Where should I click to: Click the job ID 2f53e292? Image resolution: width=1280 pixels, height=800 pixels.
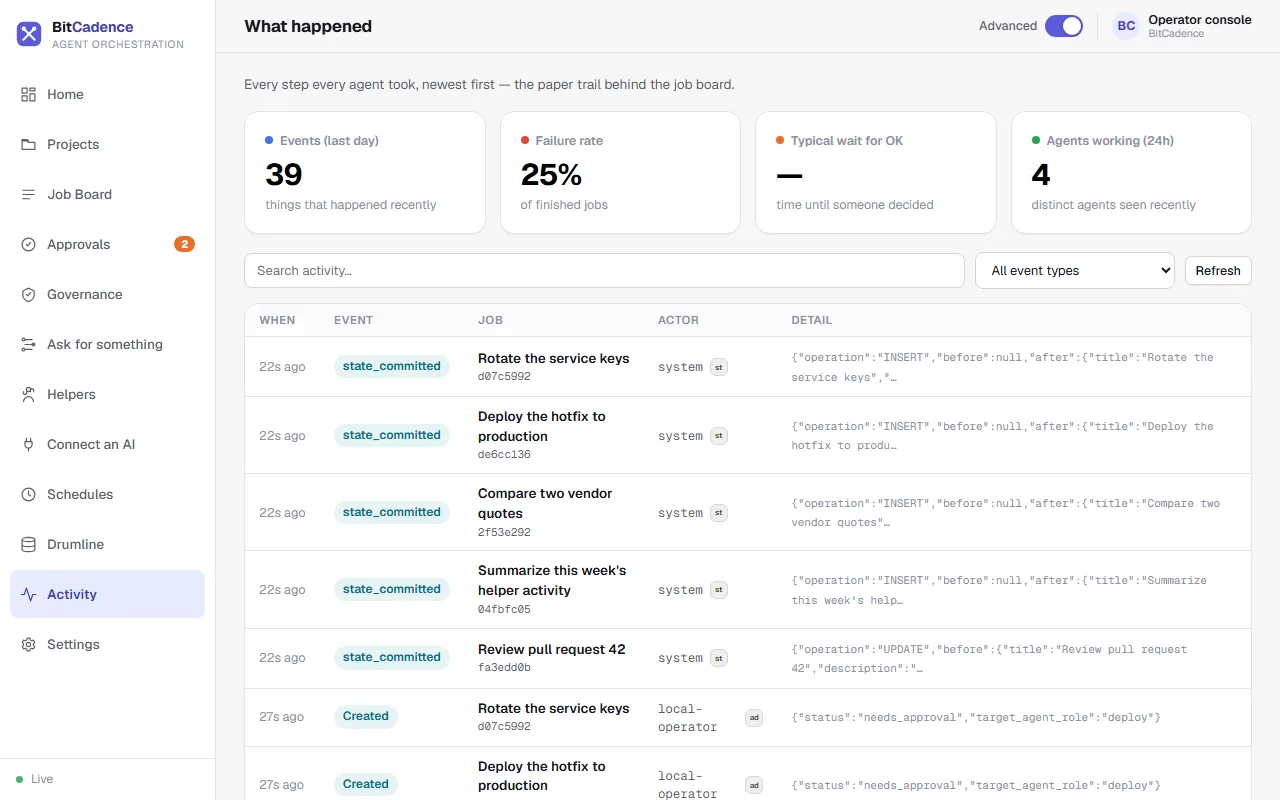[x=504, y=532]
